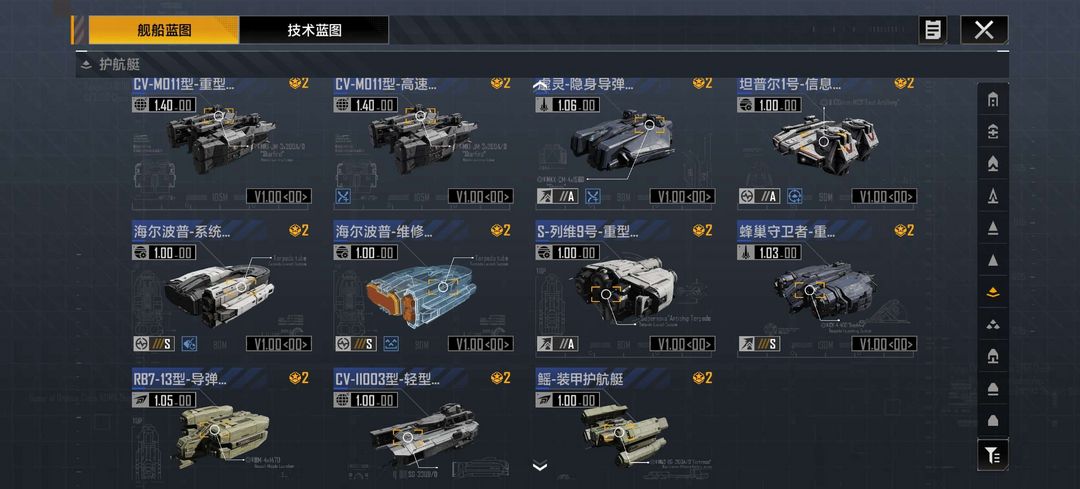
Task: Select the highlighted frigate category icon
Action: (993, 292)
